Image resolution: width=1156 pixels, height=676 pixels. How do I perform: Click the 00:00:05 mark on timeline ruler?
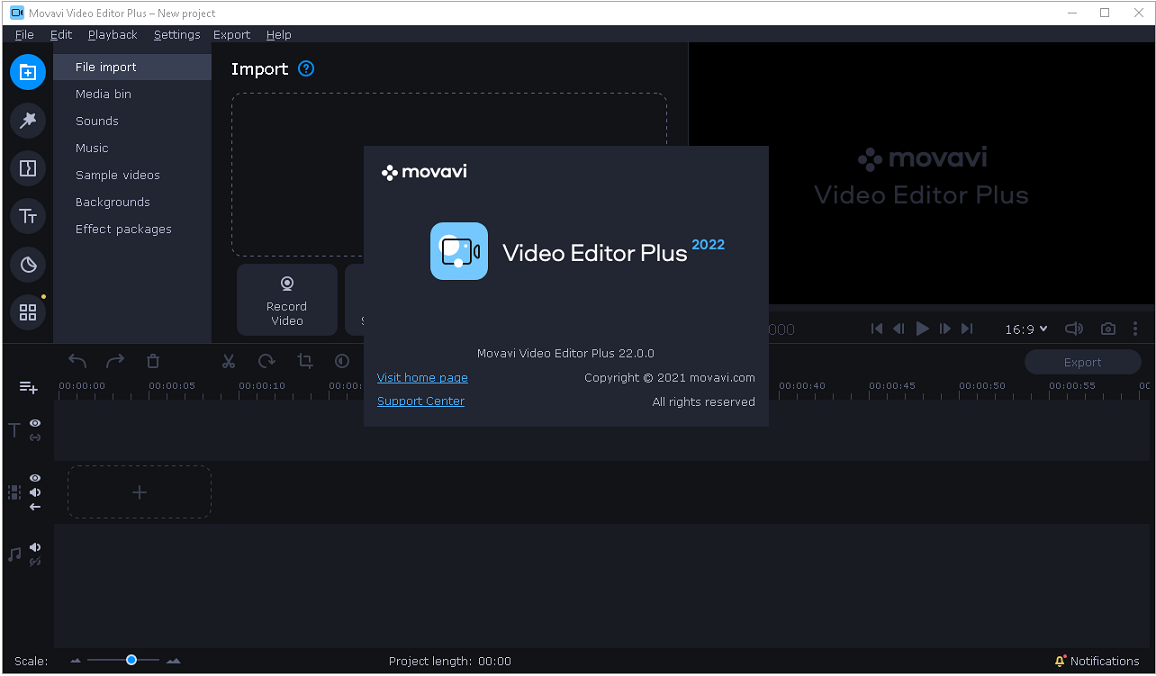172,386
